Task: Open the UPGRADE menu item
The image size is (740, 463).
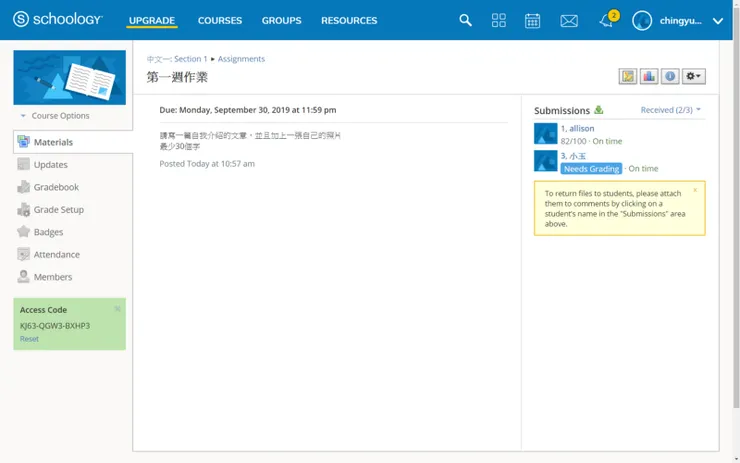Action: point(152,20)
